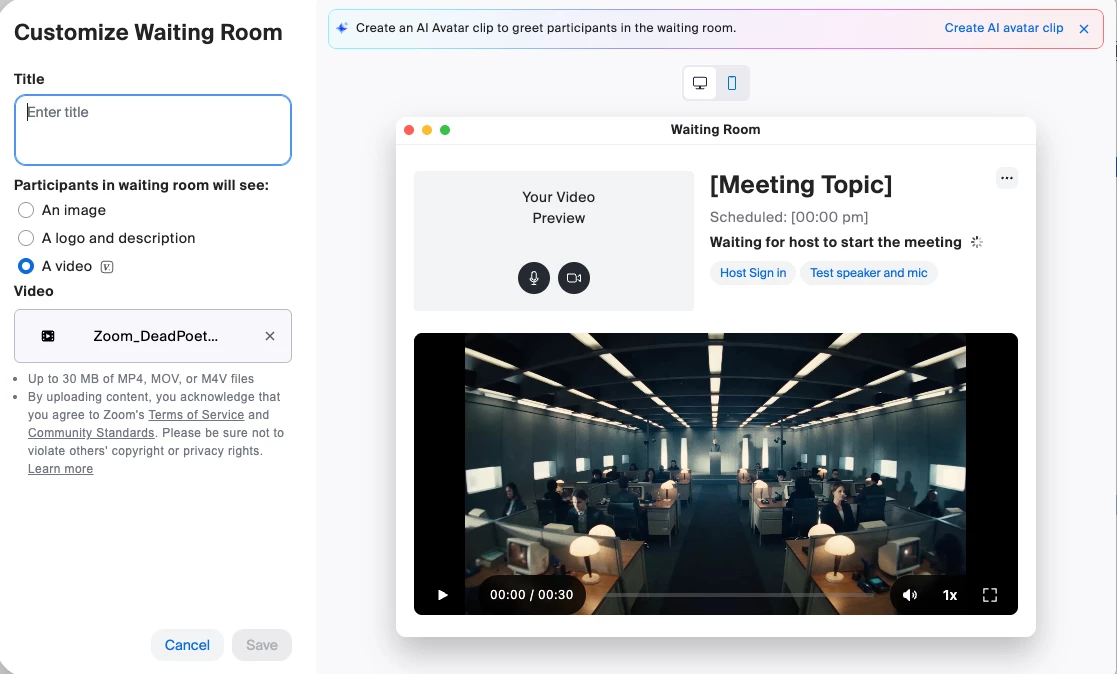This screenshot has height=674, width=1117.
Task: Mute the video volume
Action: [x=910, y=595]
